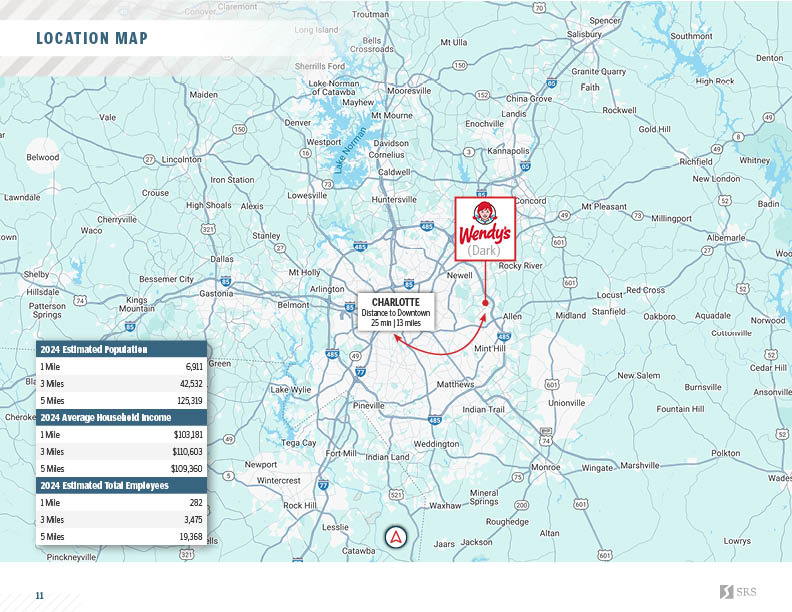Screen dimensions: 792x612
Task: Click the route 5 shield near Newport
Action: [228, 476]
